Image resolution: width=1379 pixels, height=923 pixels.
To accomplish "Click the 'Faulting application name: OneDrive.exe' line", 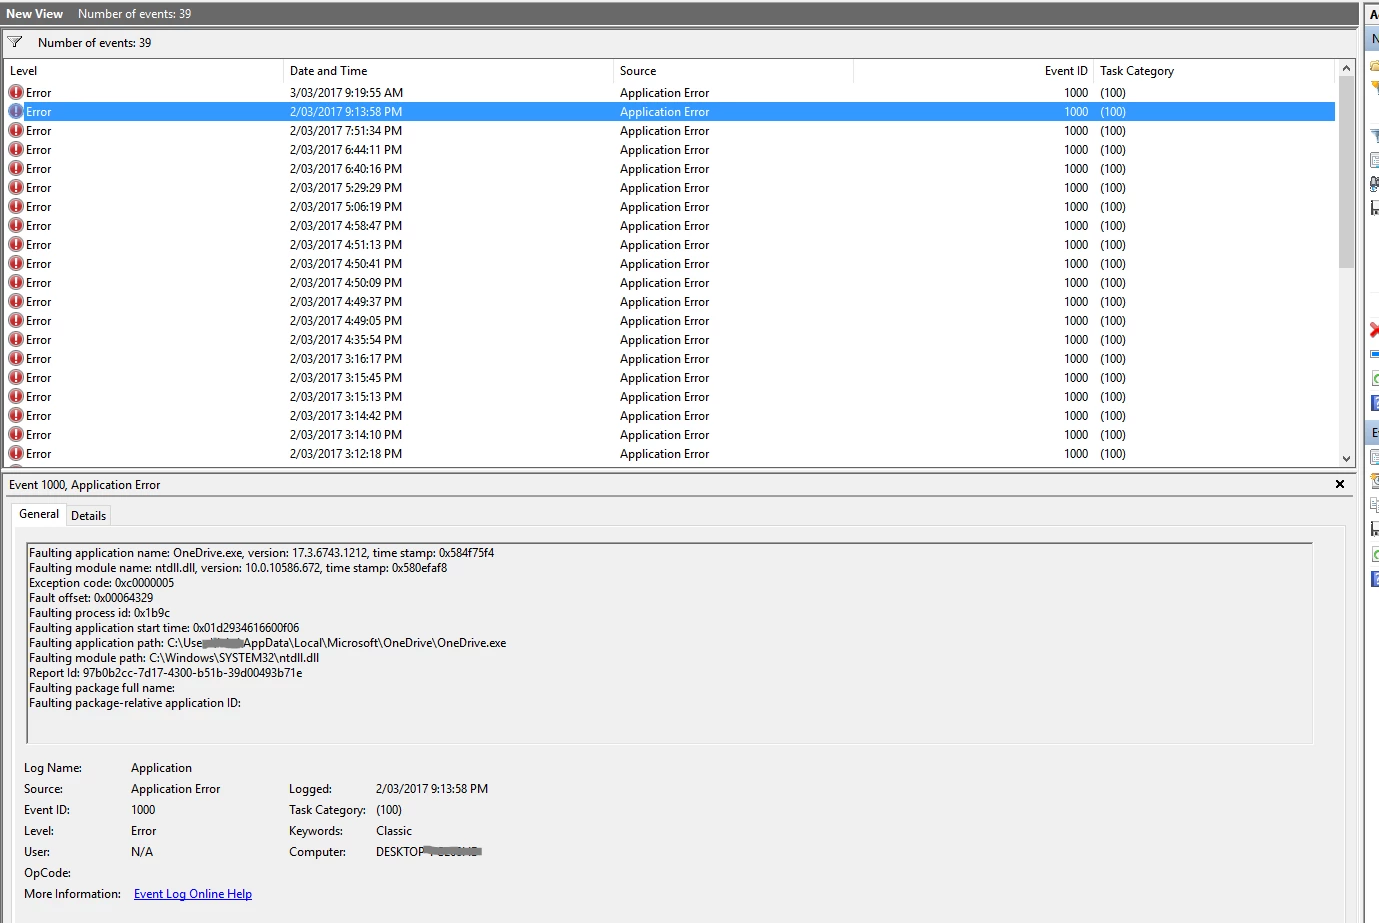I will [x=261, y=552].
